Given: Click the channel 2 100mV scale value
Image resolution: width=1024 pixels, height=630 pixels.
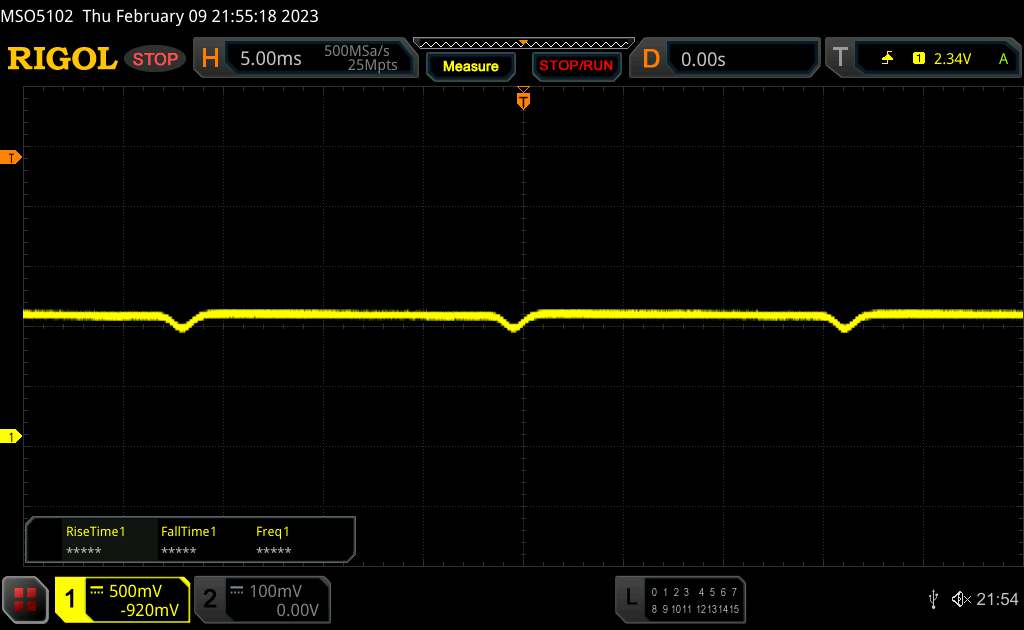Looking at the screenshot, I should [276, 591].
